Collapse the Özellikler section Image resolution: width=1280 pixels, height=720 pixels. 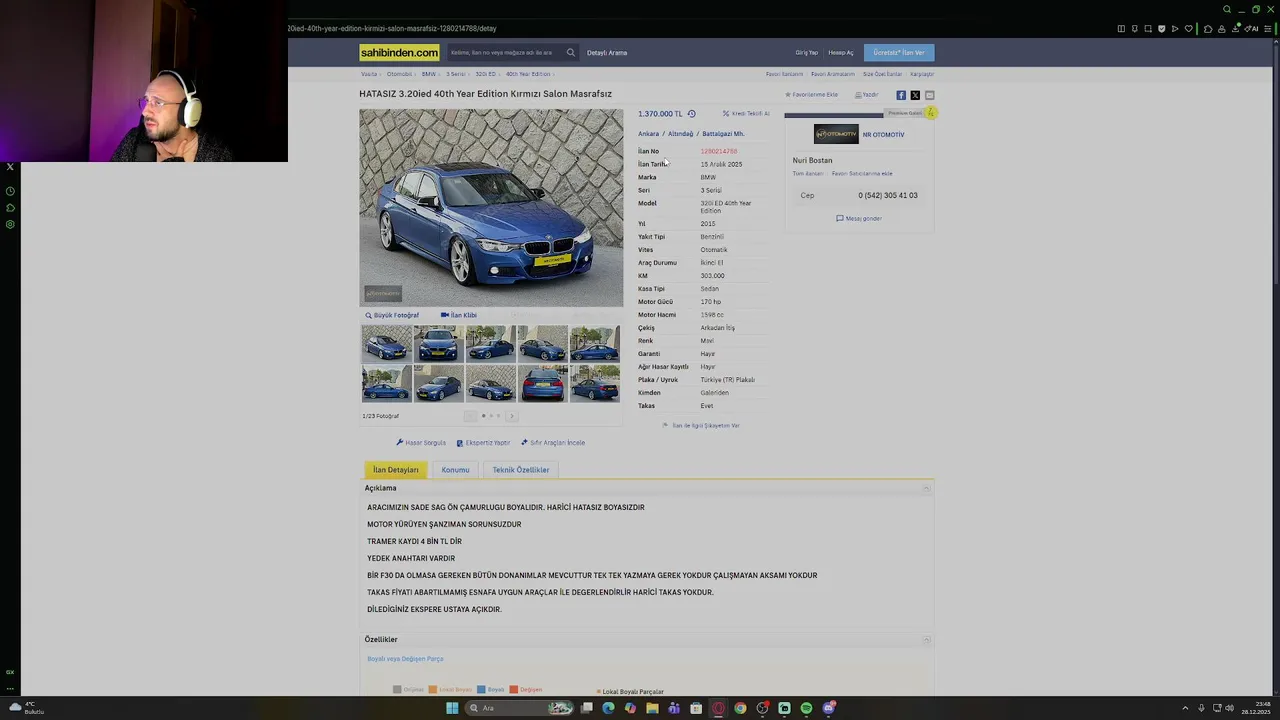tap(926, 640)
